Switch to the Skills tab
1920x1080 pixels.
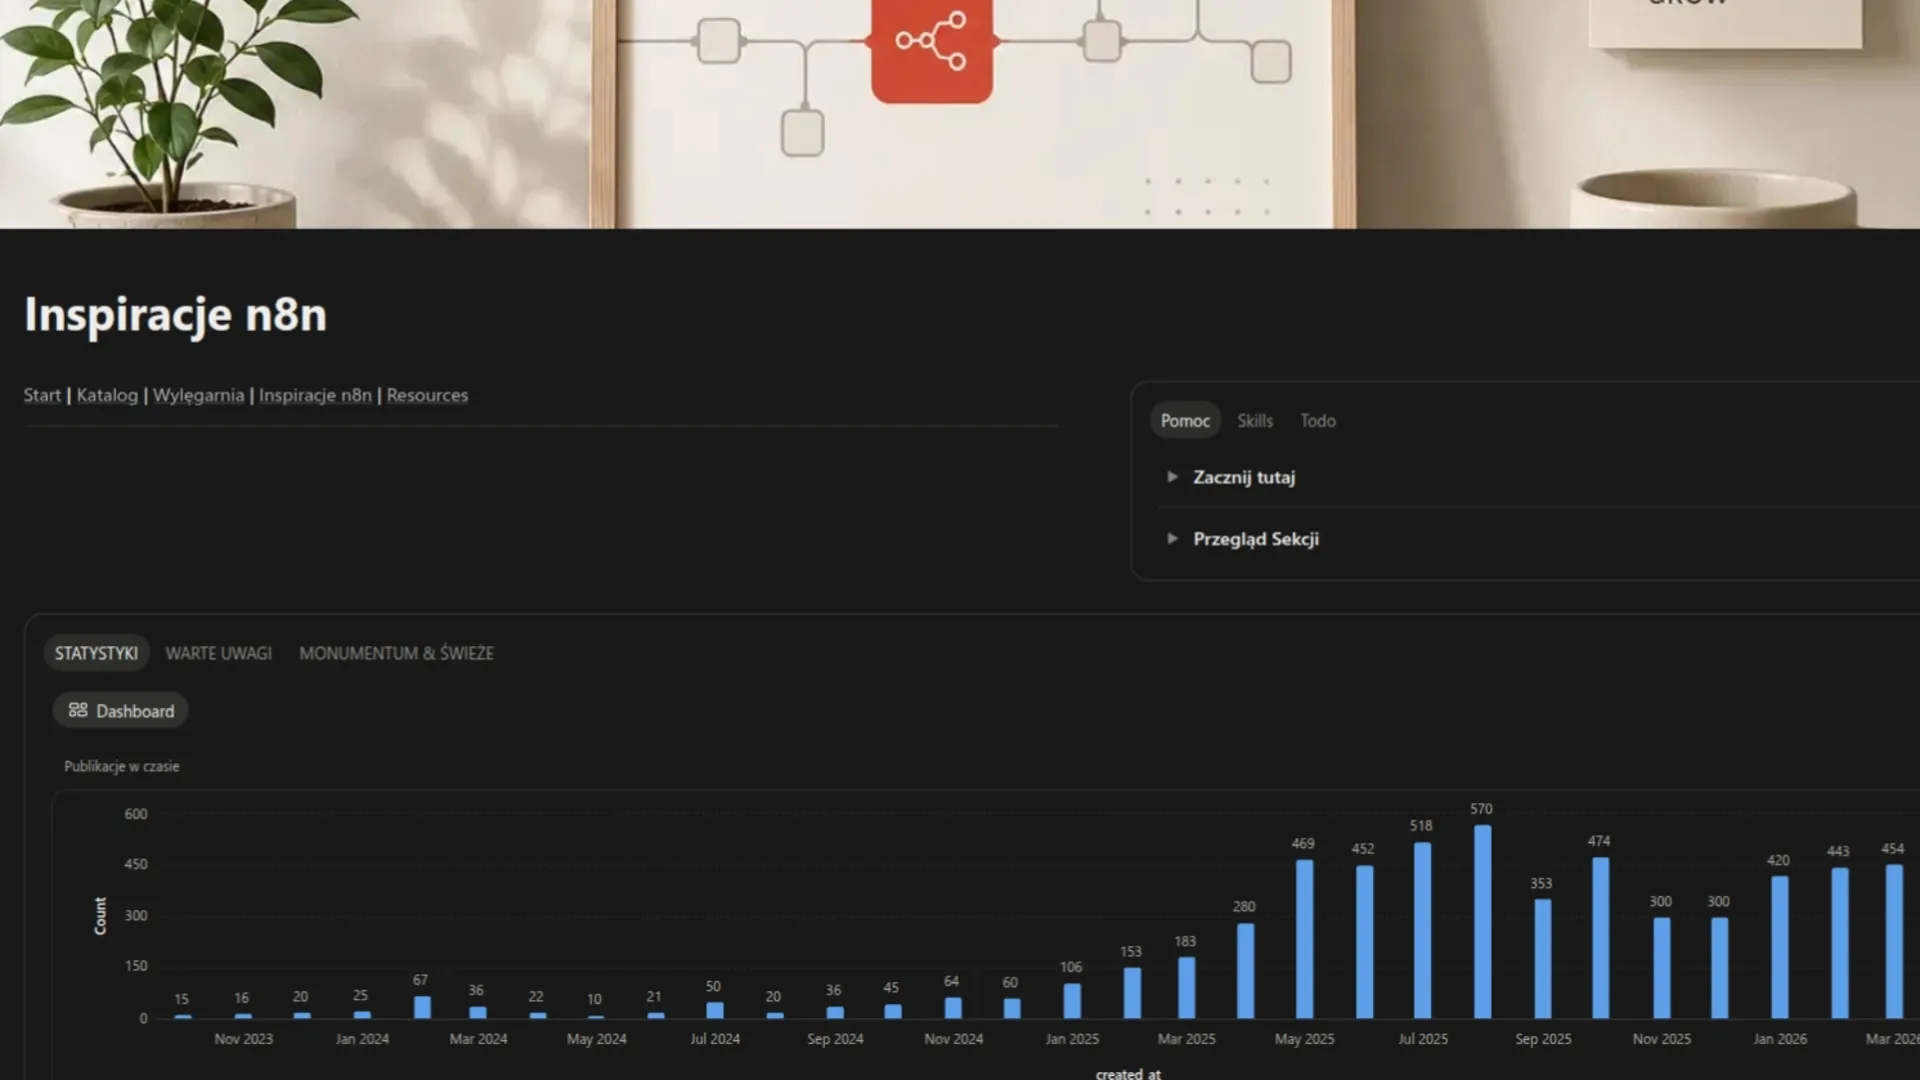(x=1255, y=421)
